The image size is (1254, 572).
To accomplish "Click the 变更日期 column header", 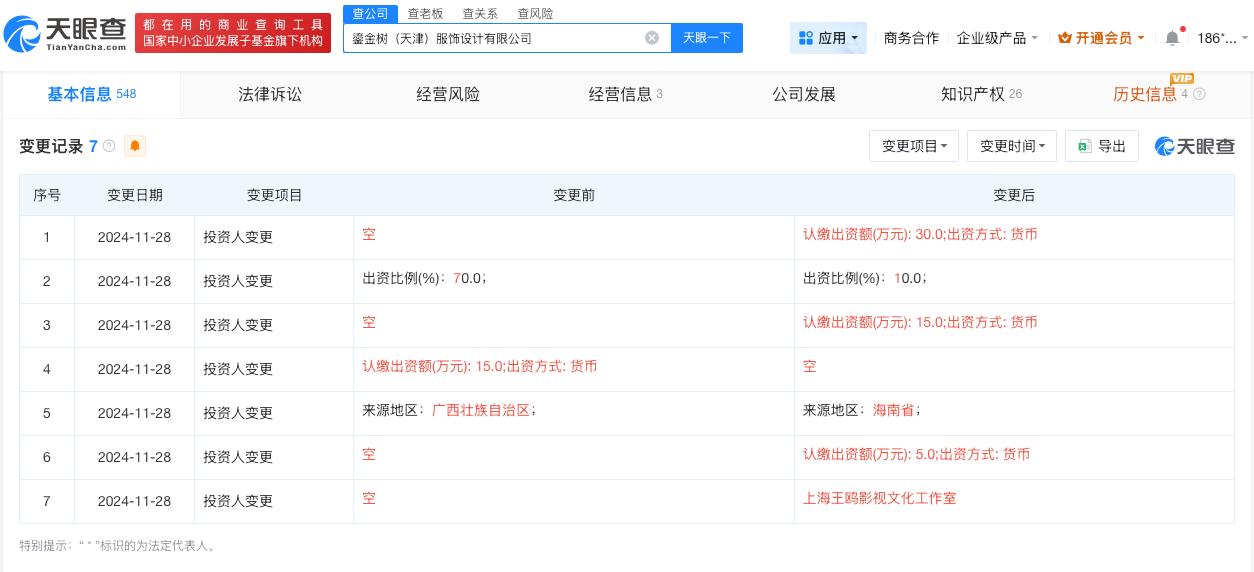I will pos(135,195).
